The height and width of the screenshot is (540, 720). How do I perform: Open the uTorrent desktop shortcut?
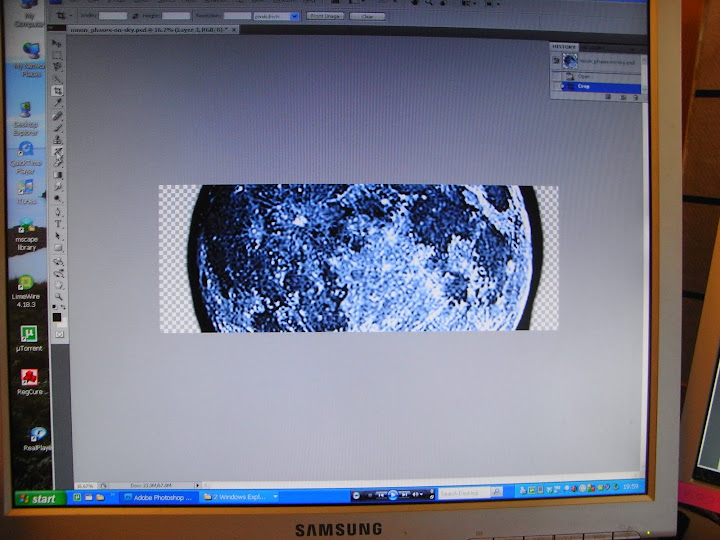pyautogui.click(x=28, y=338)
